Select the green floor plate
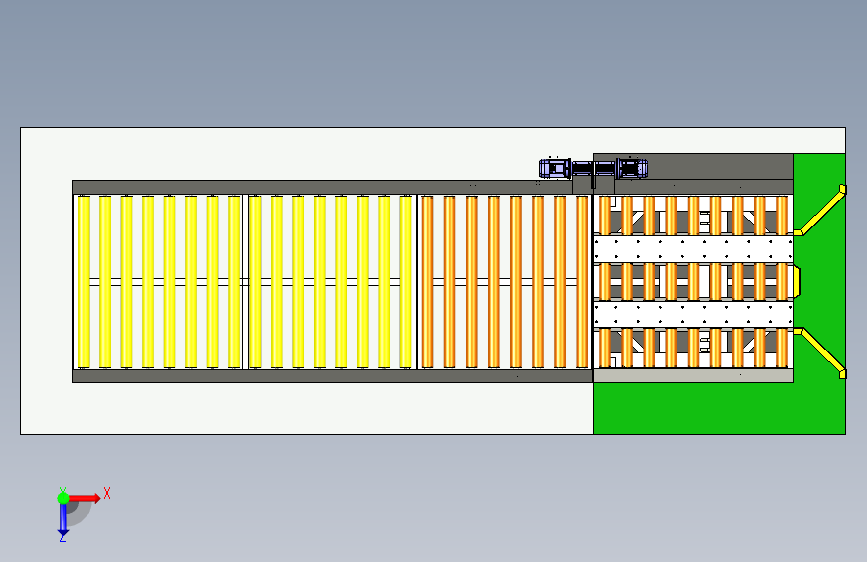Viewport: 867px width, 562px height. [719, 408]
